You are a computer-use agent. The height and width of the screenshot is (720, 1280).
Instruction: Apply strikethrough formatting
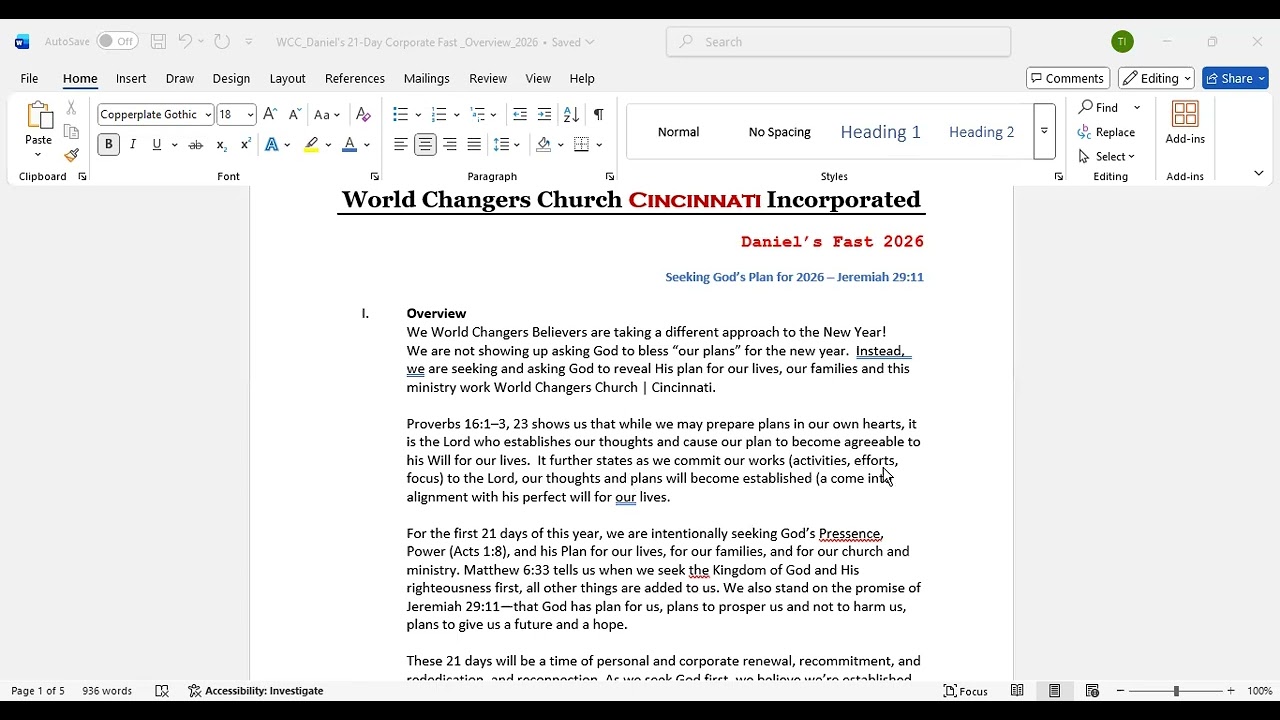[196, 145]
